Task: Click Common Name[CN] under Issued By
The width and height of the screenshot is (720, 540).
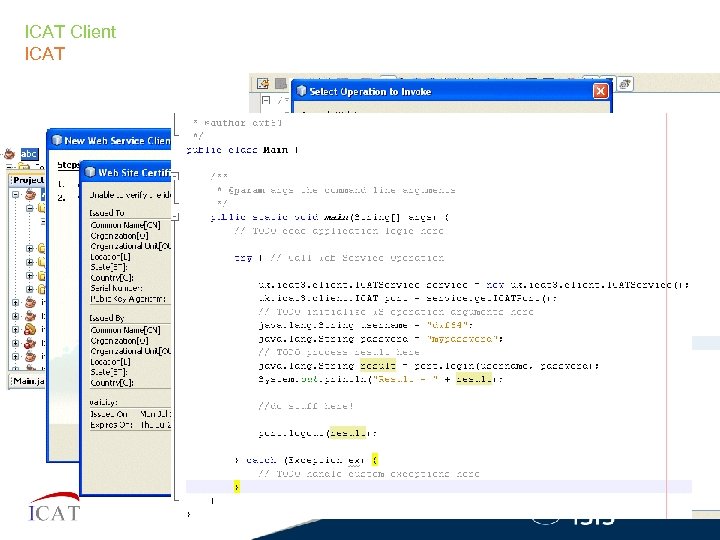Action: tap(125, 330)
